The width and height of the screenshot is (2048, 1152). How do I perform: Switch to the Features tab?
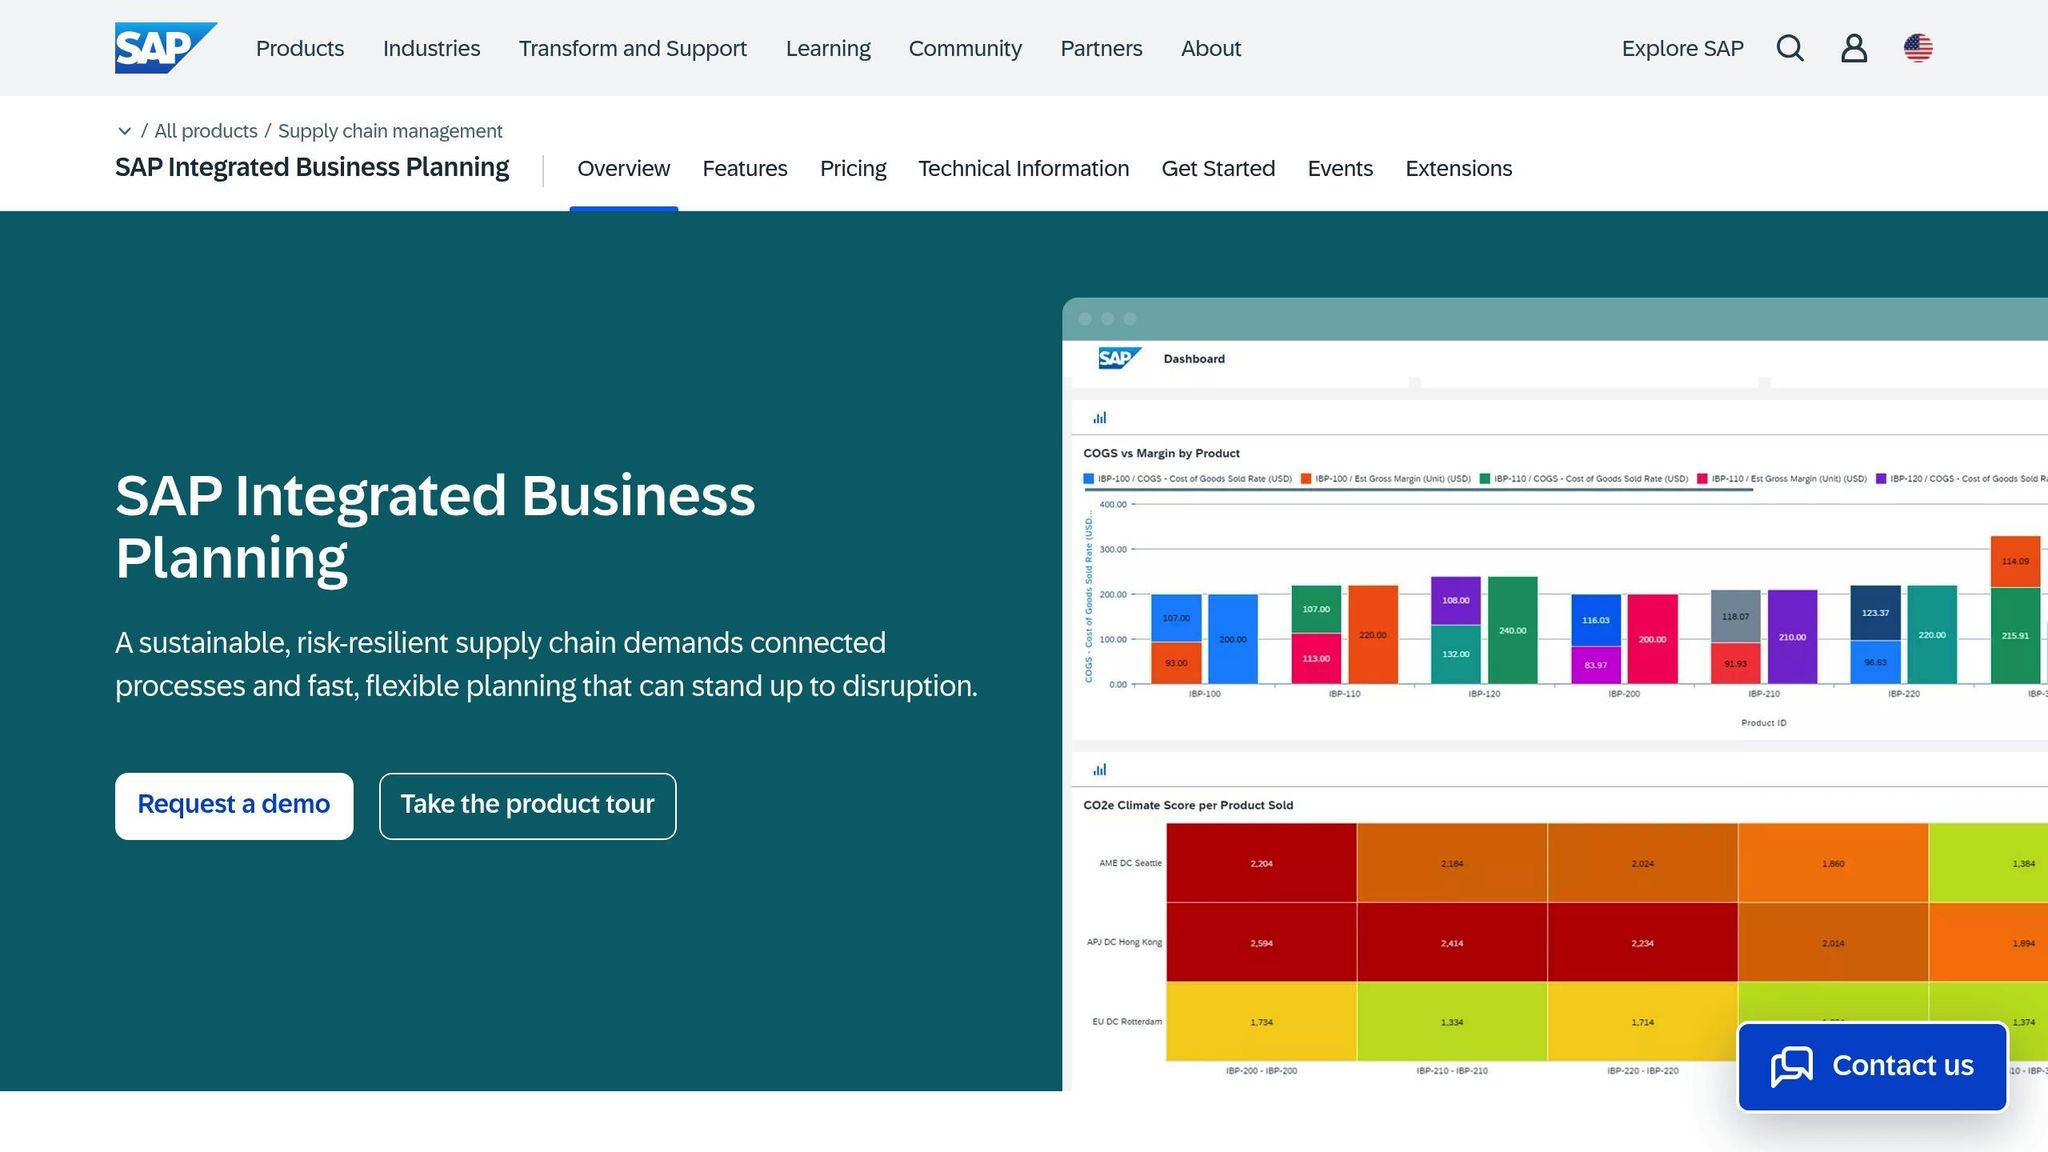pyautogui.click(x=745, y=168)
